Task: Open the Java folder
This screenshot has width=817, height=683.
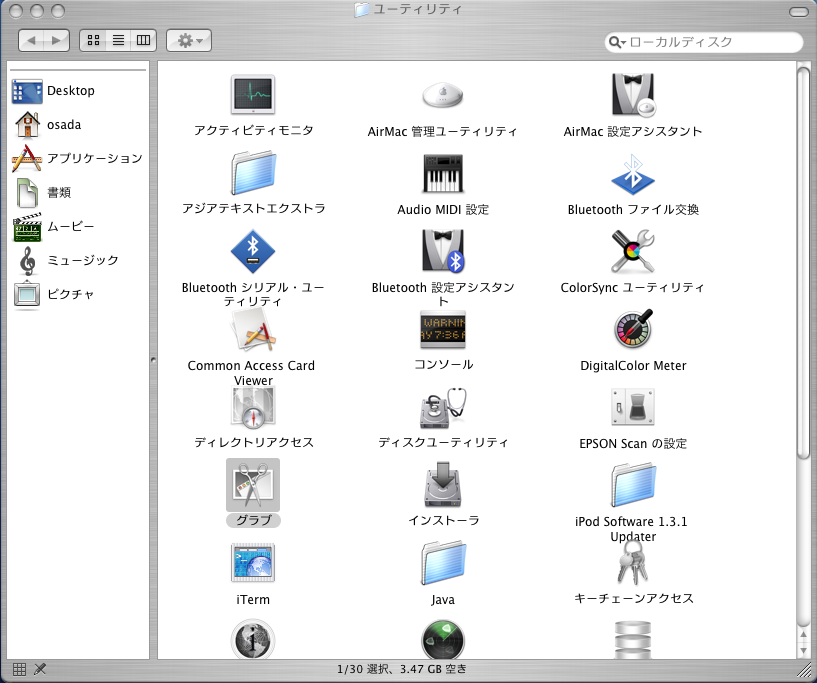Action: tap(442, 563)
